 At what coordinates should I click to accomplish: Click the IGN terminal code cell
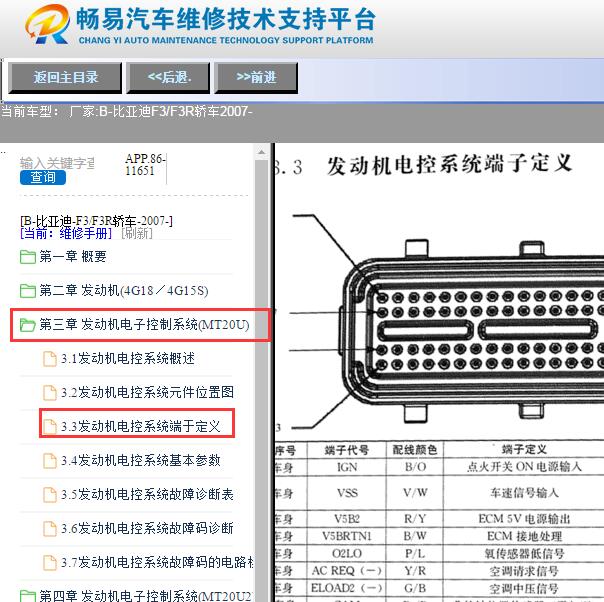pos(347,467)
